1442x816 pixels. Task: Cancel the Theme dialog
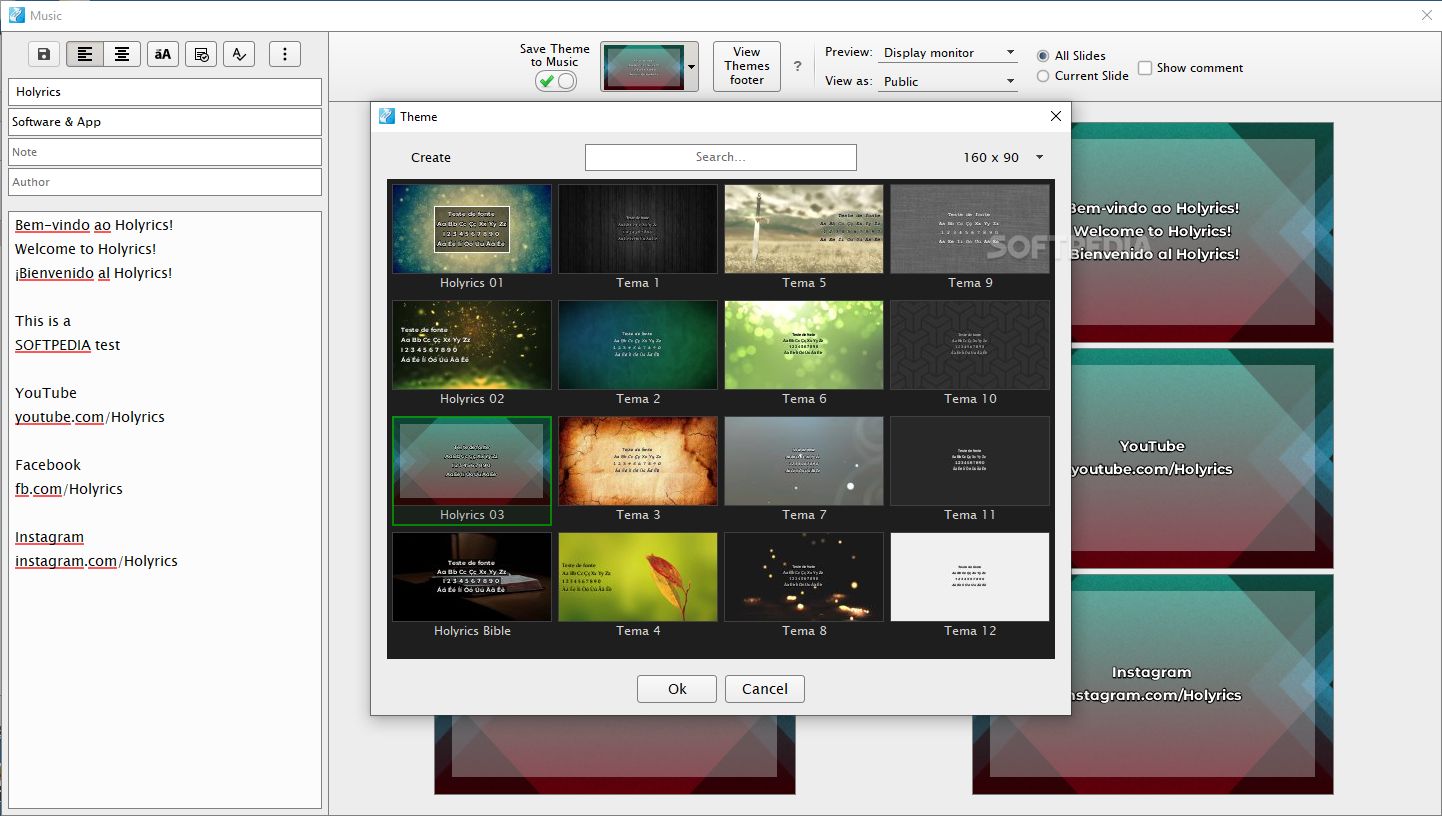[765, 689]
